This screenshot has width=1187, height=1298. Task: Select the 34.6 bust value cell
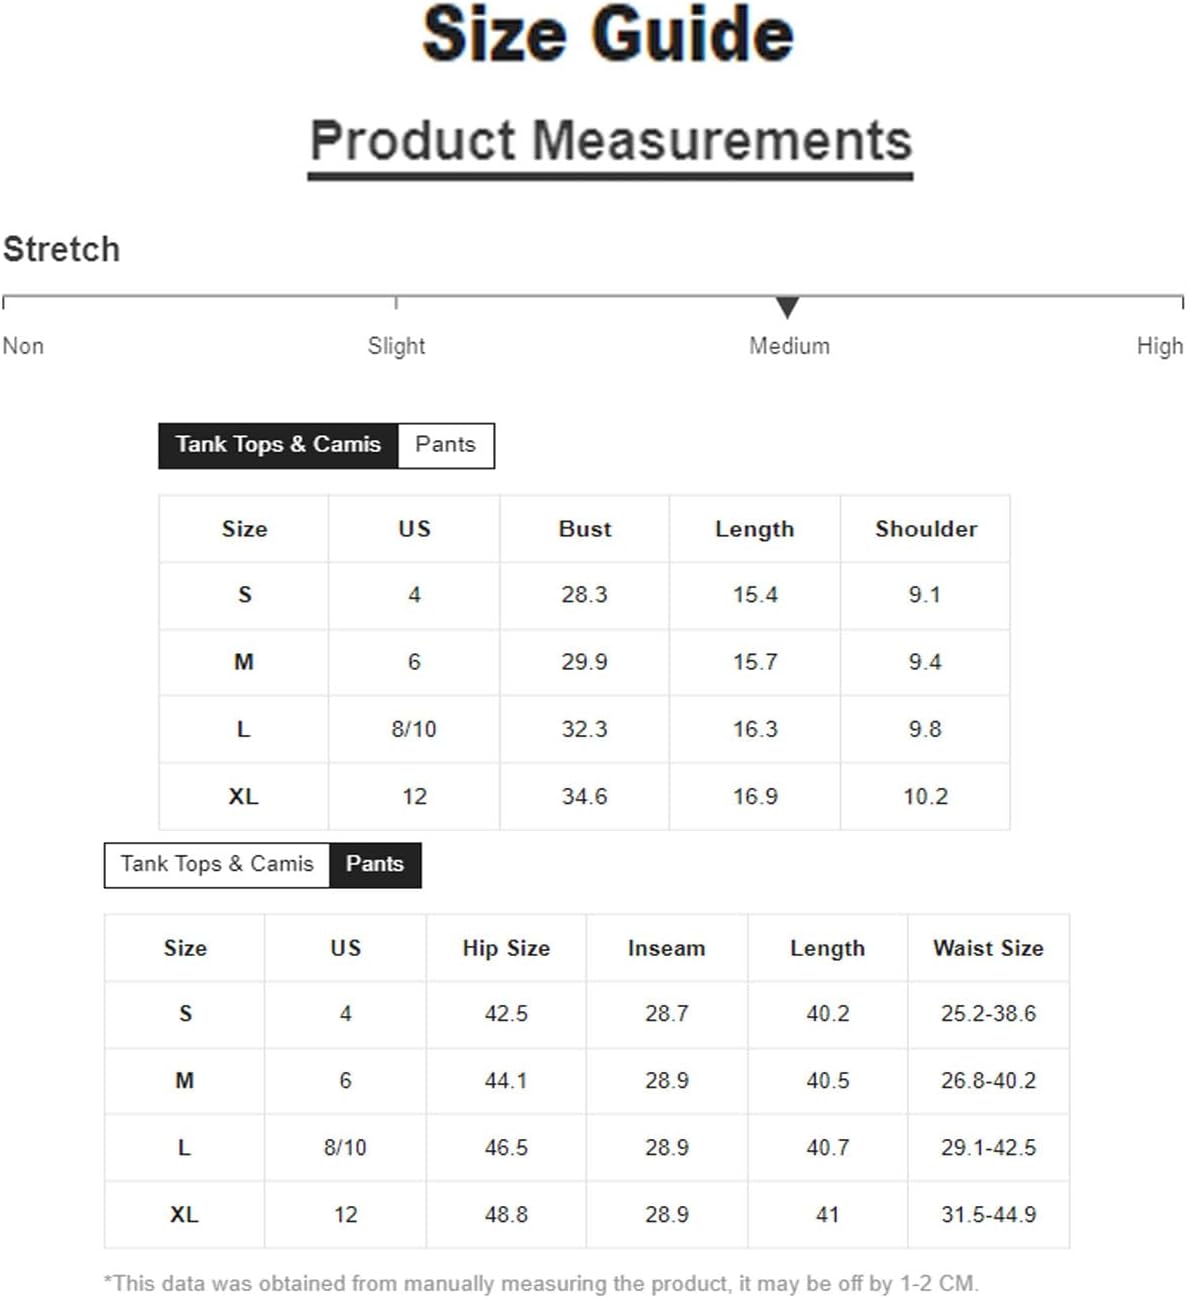(x=585, y=797)
